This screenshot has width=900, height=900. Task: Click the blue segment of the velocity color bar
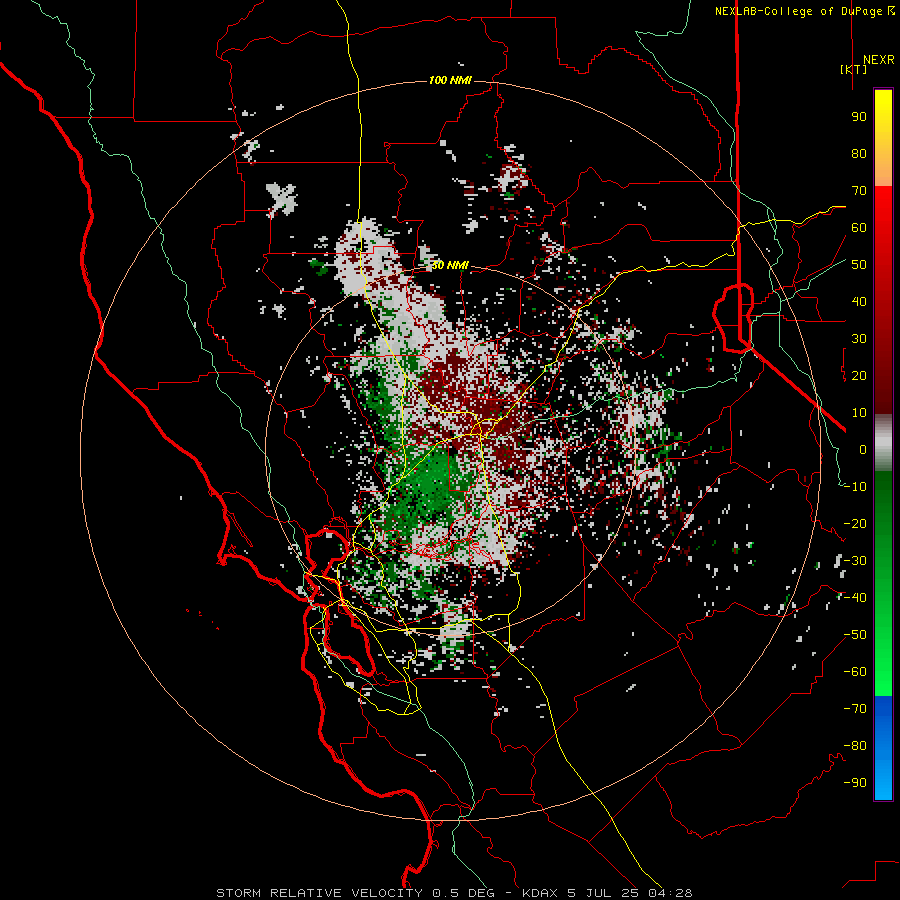(x=883, y=747)
